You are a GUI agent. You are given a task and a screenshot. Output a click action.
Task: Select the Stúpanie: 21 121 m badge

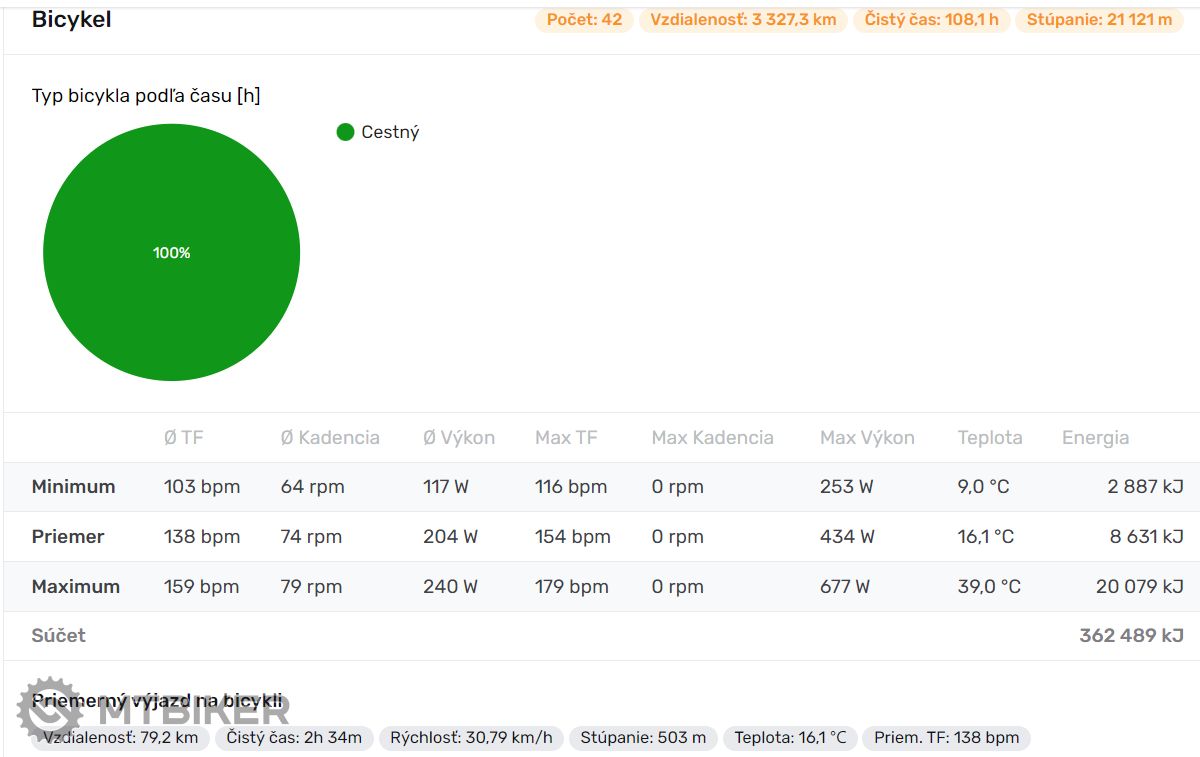pyautogui.click(x=1099, y=20)
